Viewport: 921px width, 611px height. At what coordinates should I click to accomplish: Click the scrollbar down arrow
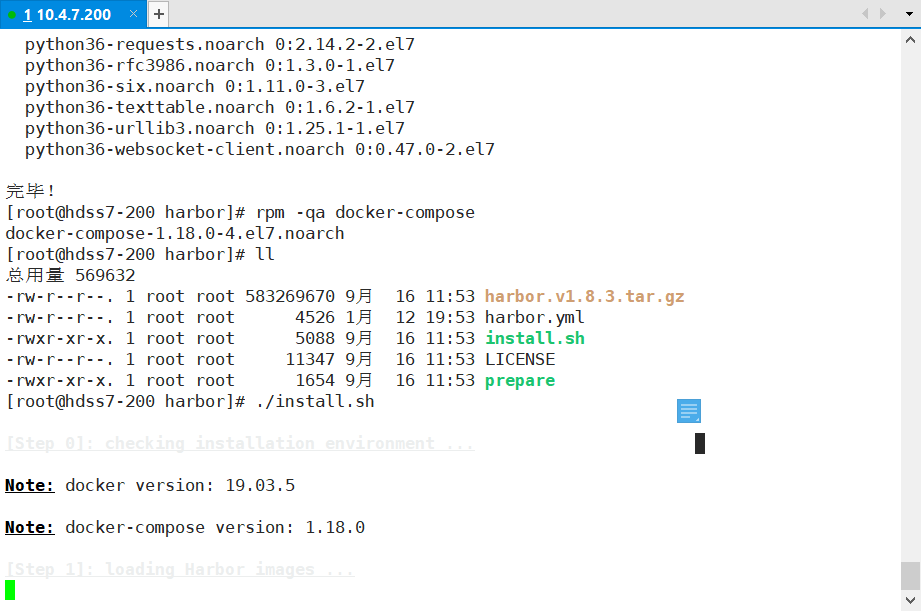[x=910, y=601]
